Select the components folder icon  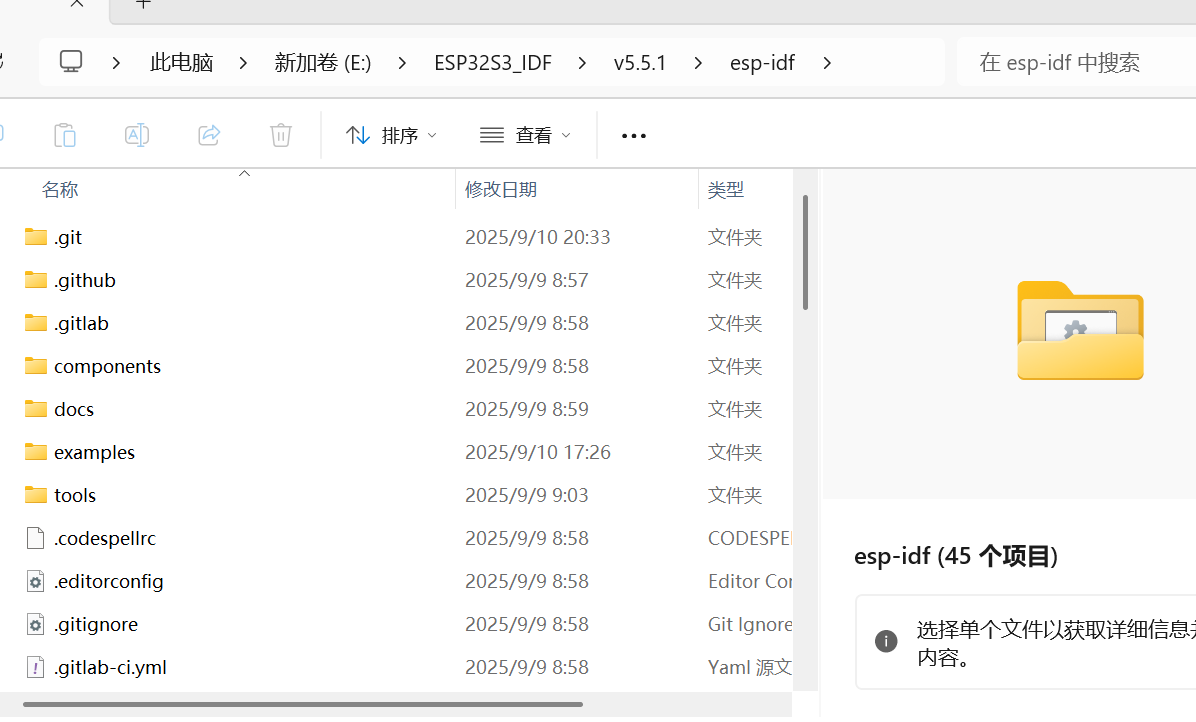35,366
